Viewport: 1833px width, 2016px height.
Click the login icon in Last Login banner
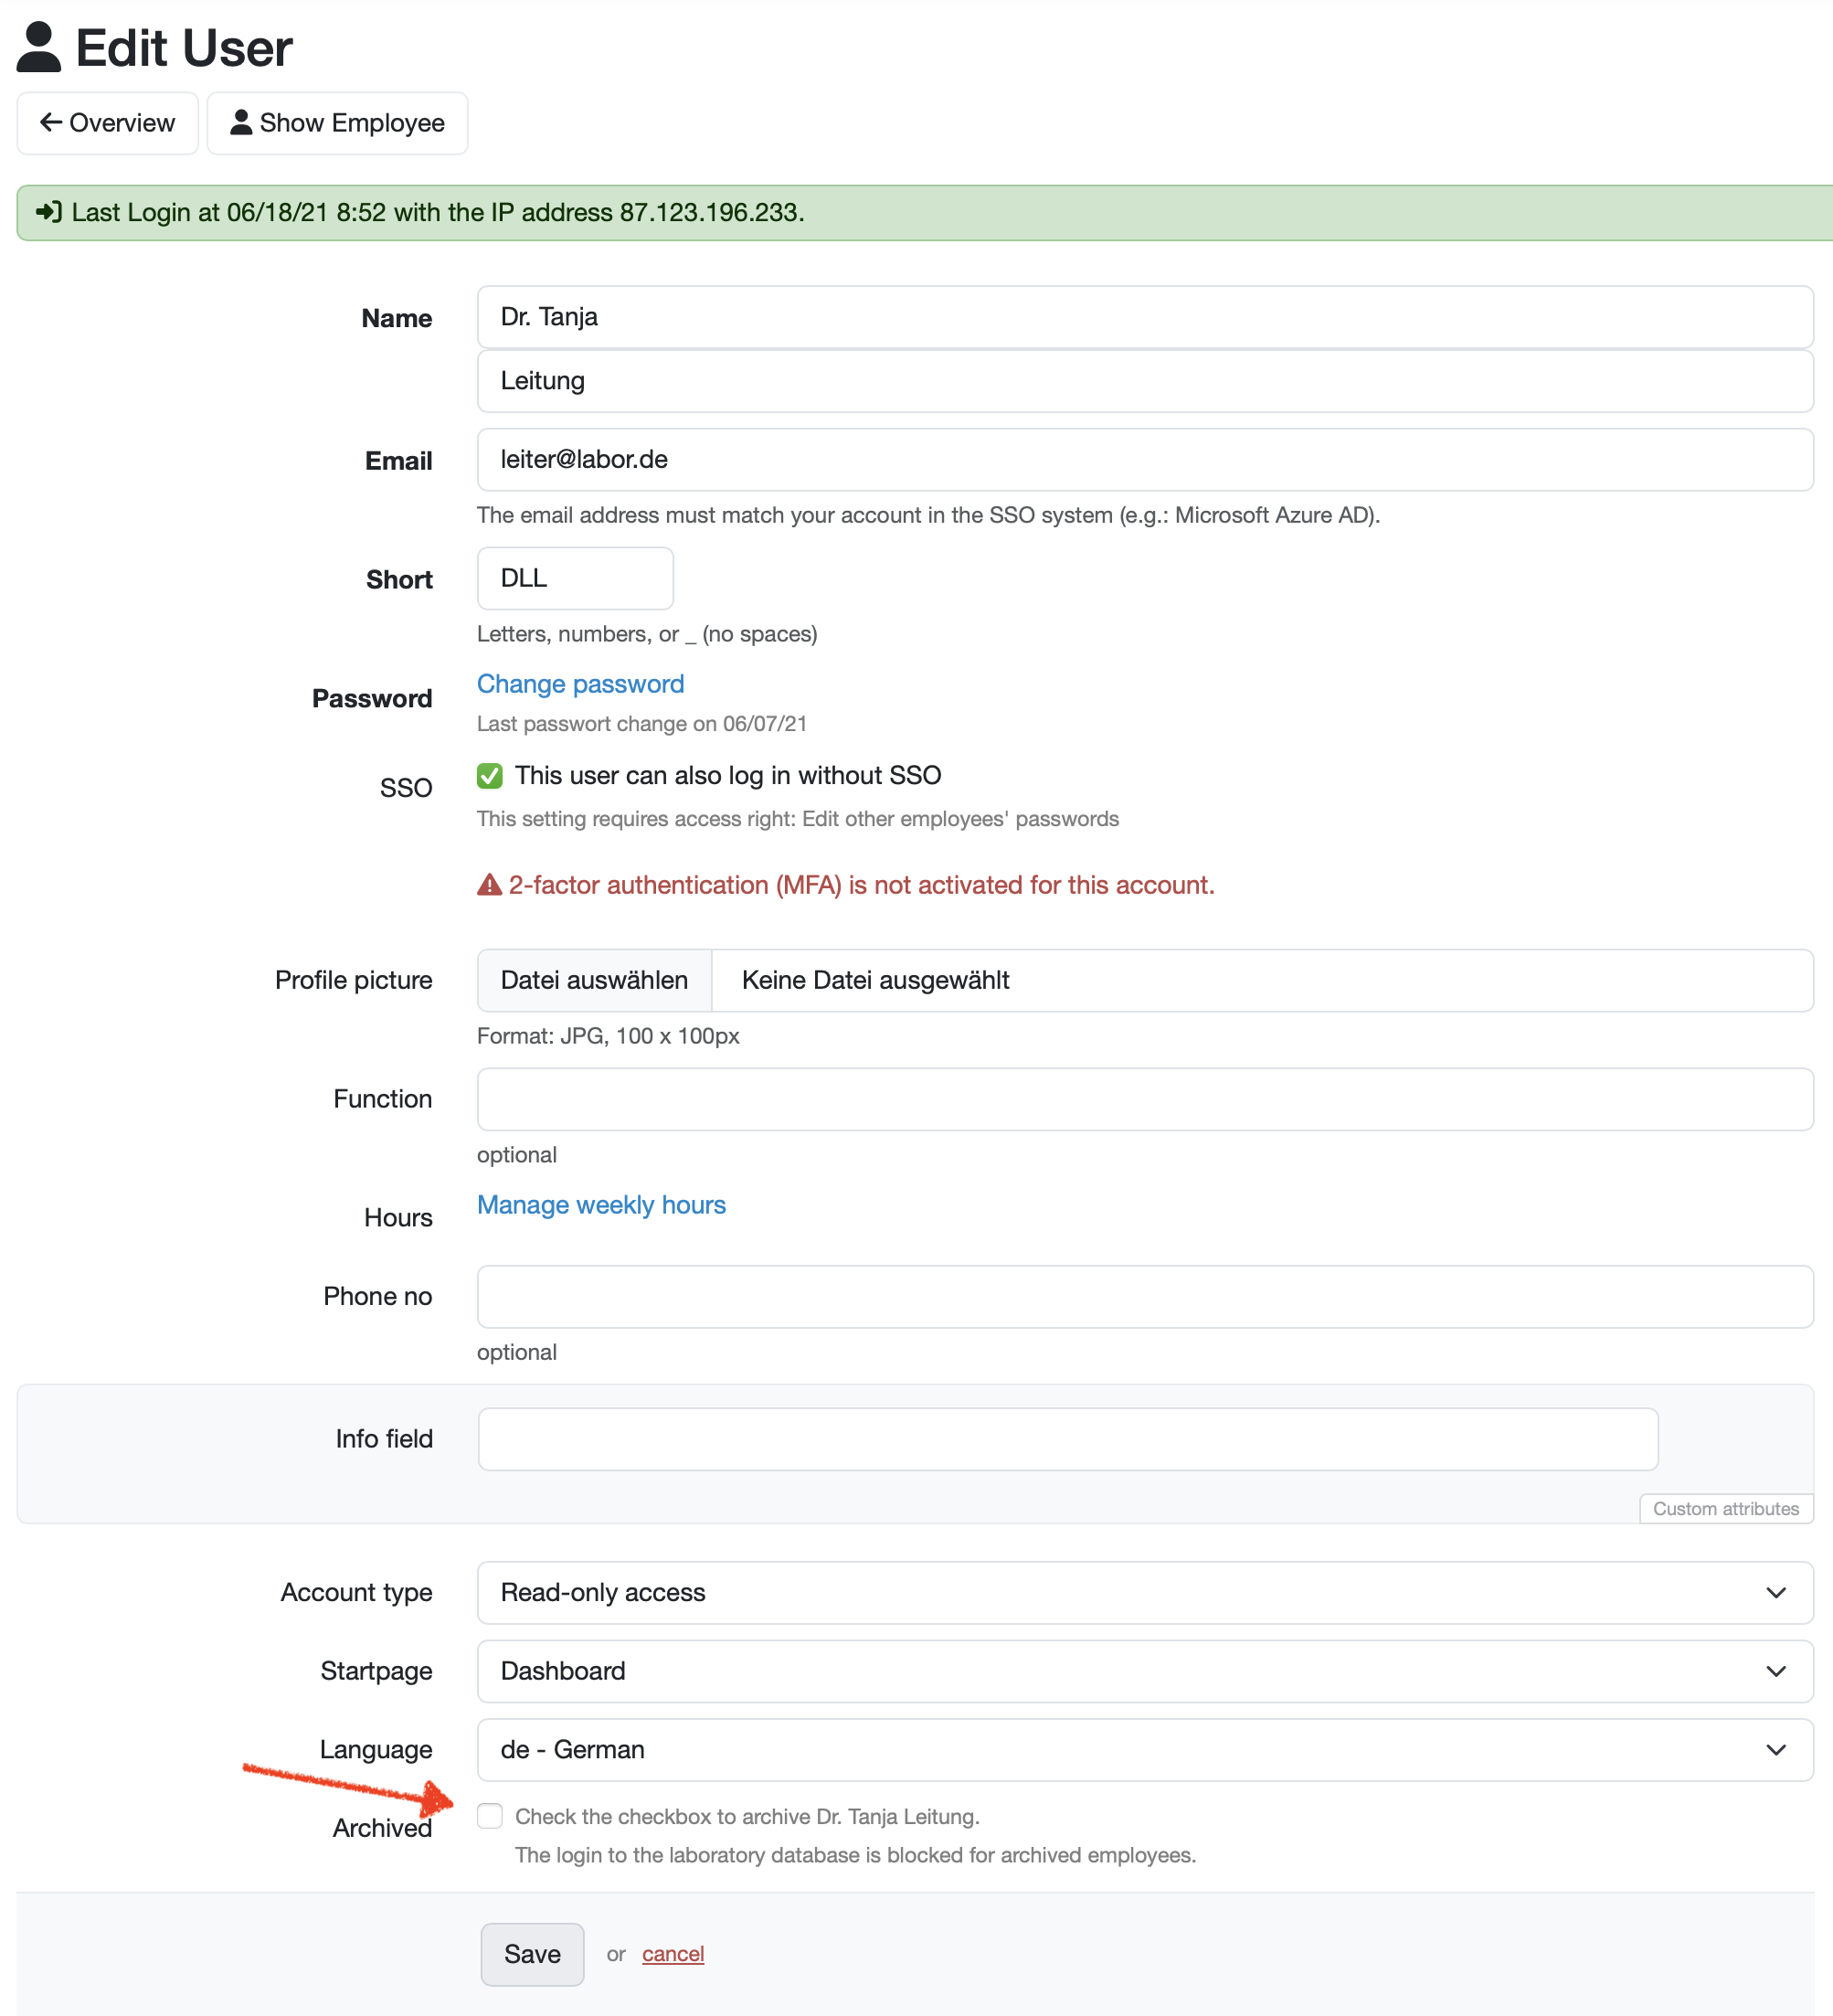click(48, 212)
